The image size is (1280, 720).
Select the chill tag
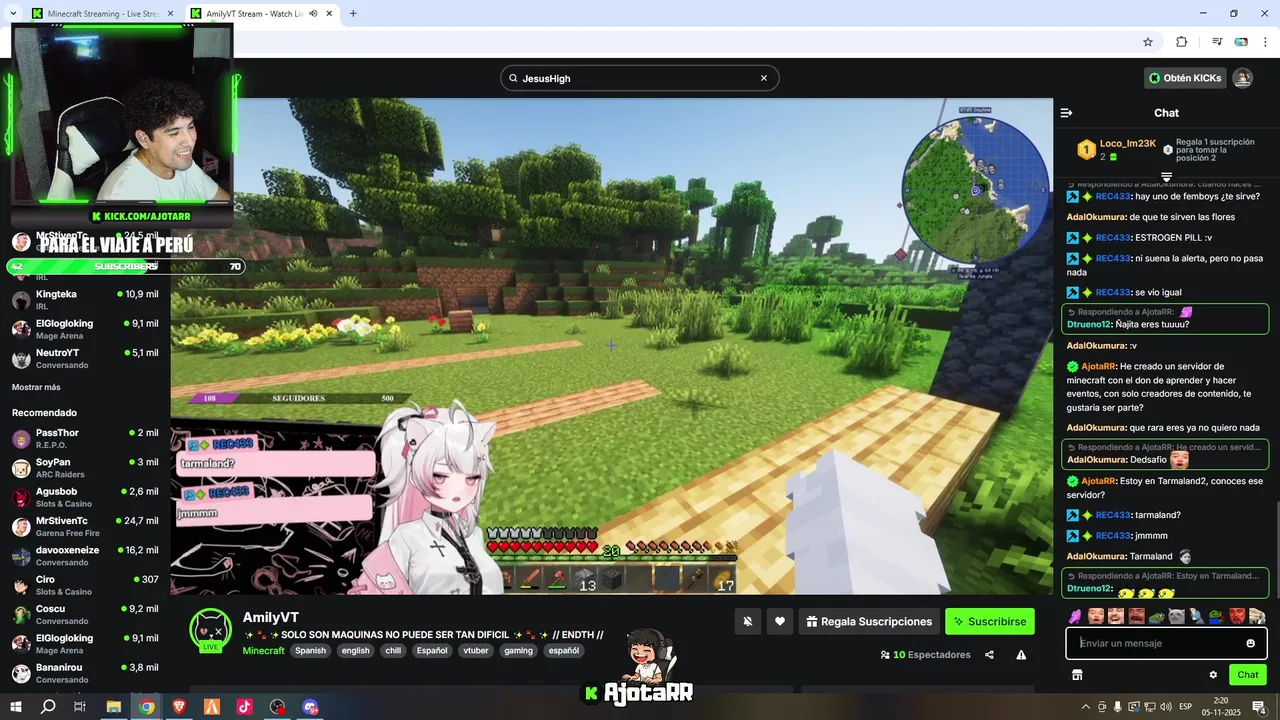(393, 650)
